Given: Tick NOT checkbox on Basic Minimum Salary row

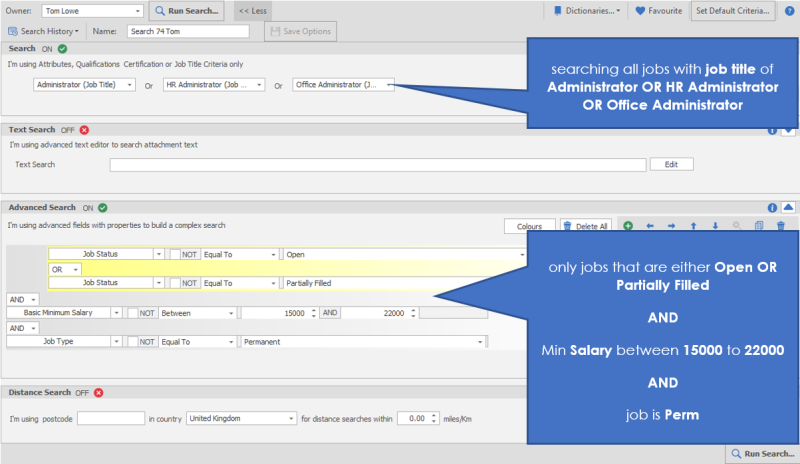Looking at the screenshot, I should [133, 313].
